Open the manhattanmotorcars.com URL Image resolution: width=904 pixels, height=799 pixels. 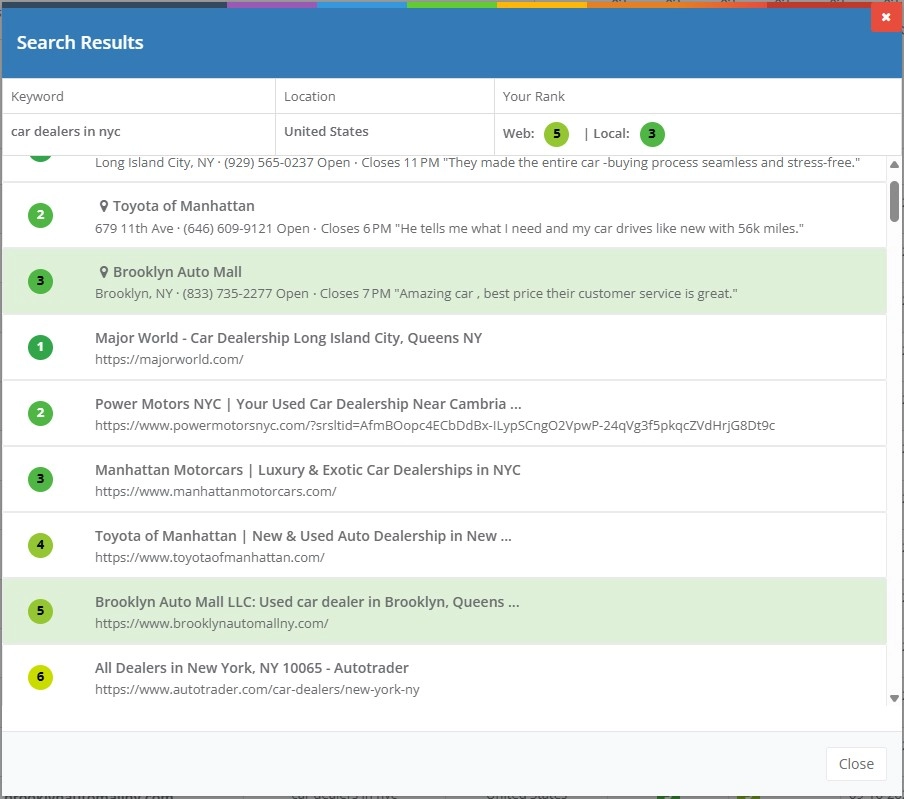[216, 492]
